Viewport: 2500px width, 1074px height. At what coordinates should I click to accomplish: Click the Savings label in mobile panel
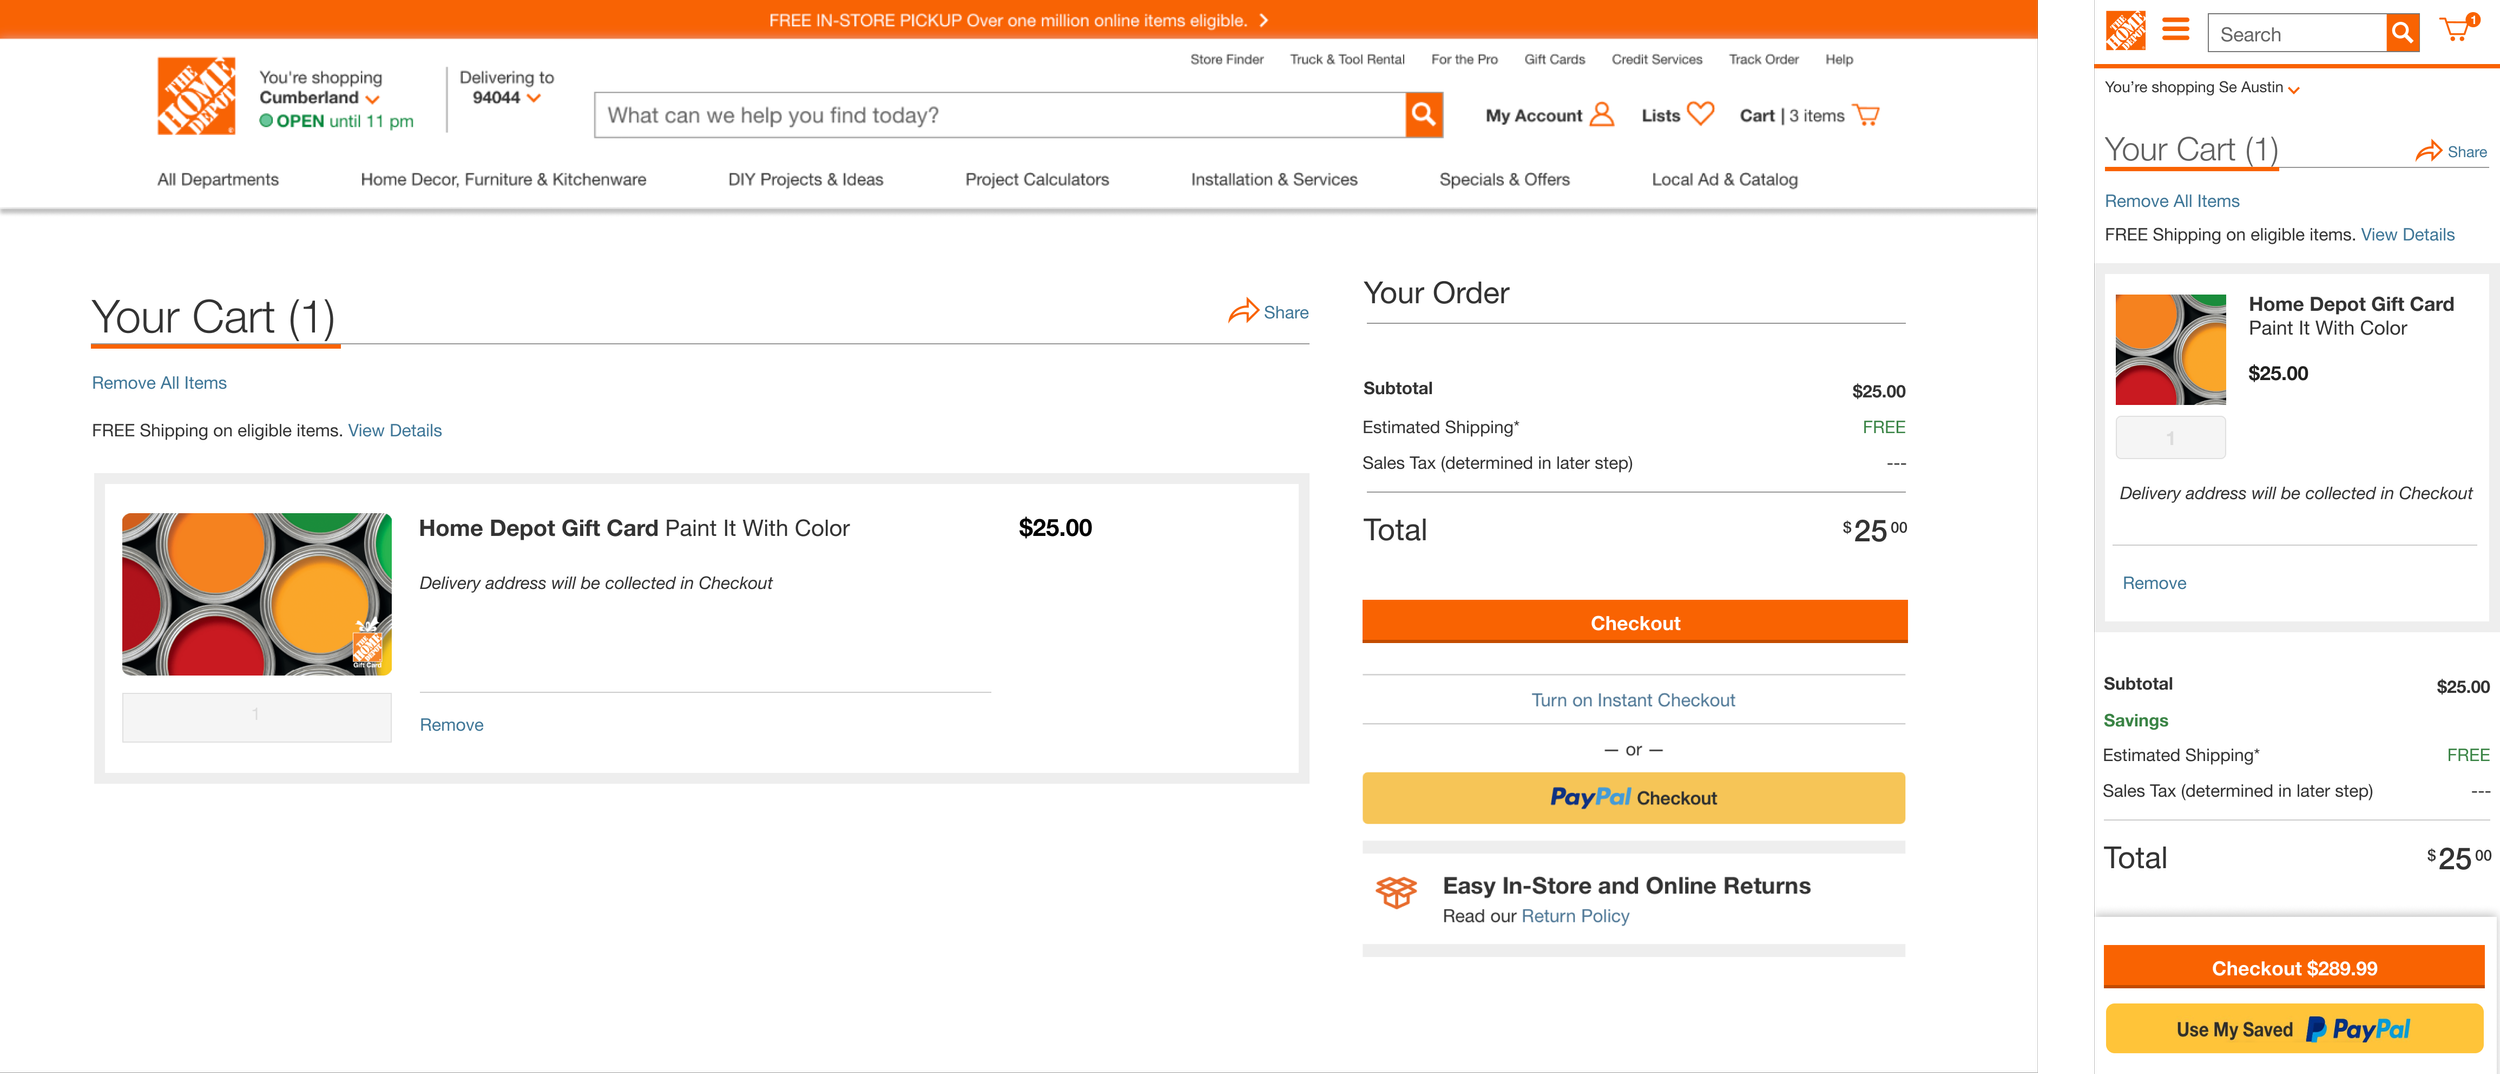click(2135, 720)
